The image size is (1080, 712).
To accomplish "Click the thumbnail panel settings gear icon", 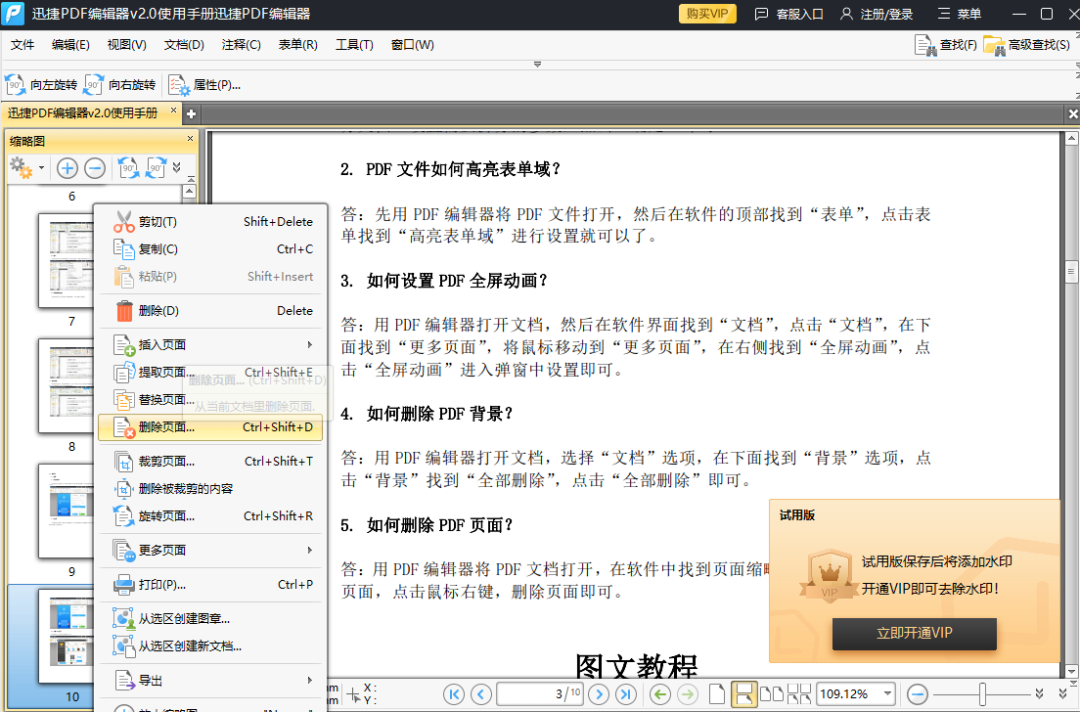I will tap(20, 167).
